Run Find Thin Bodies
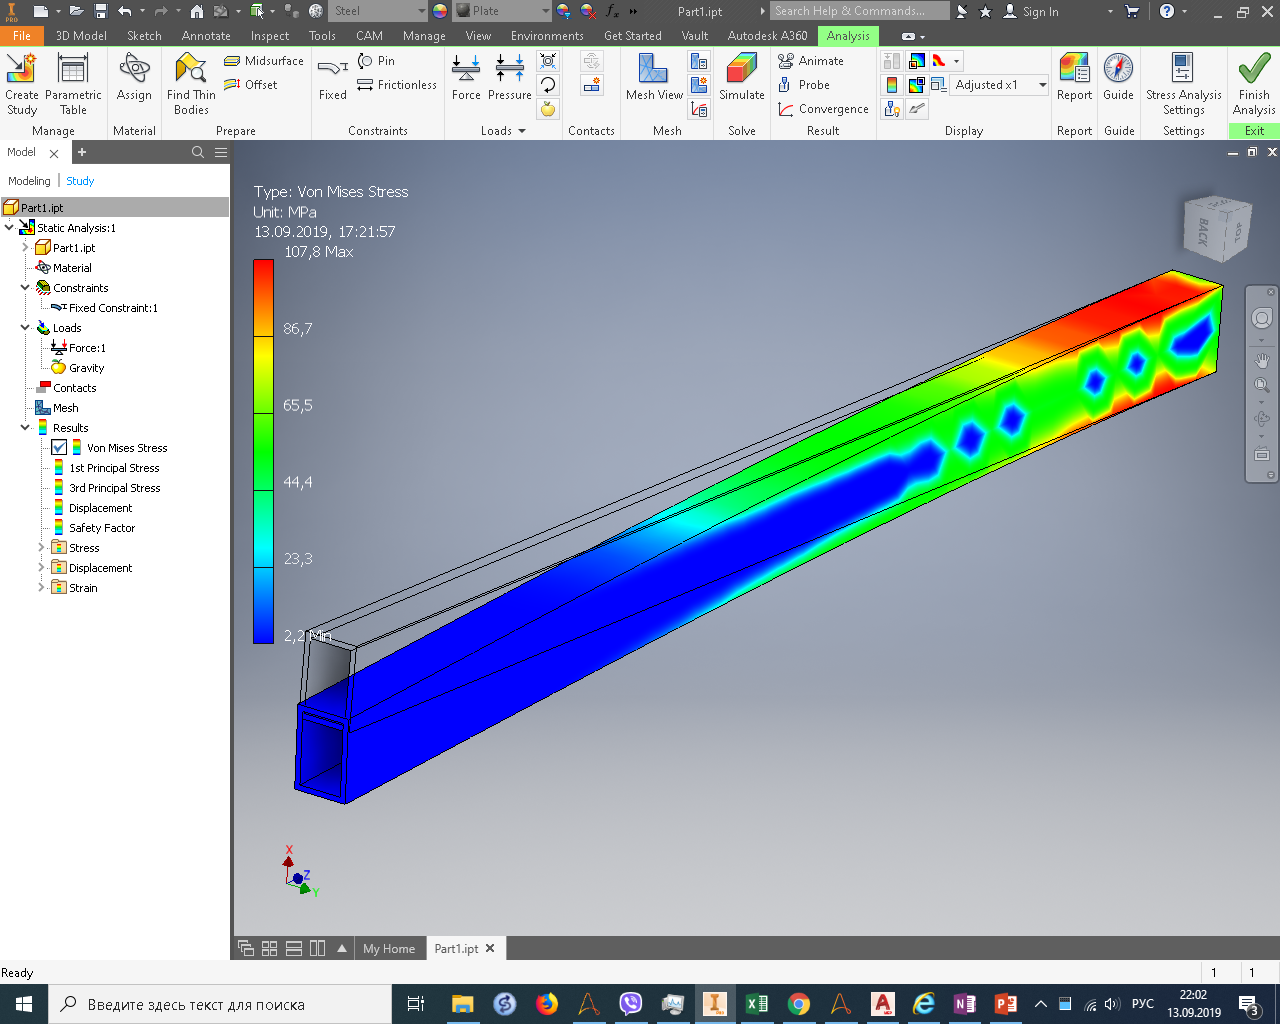Screen dimensions: 1280x1024 click(191, 84)
